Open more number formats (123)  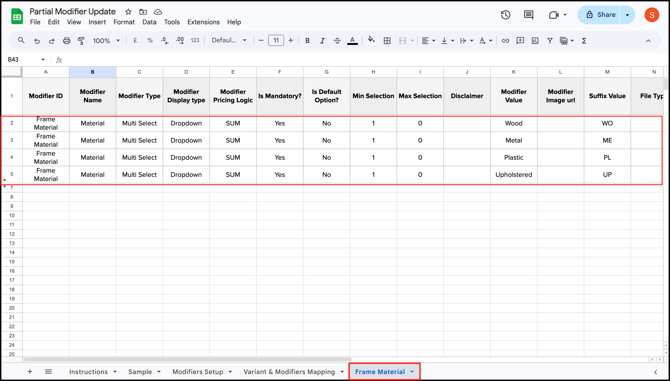point(195,41)
